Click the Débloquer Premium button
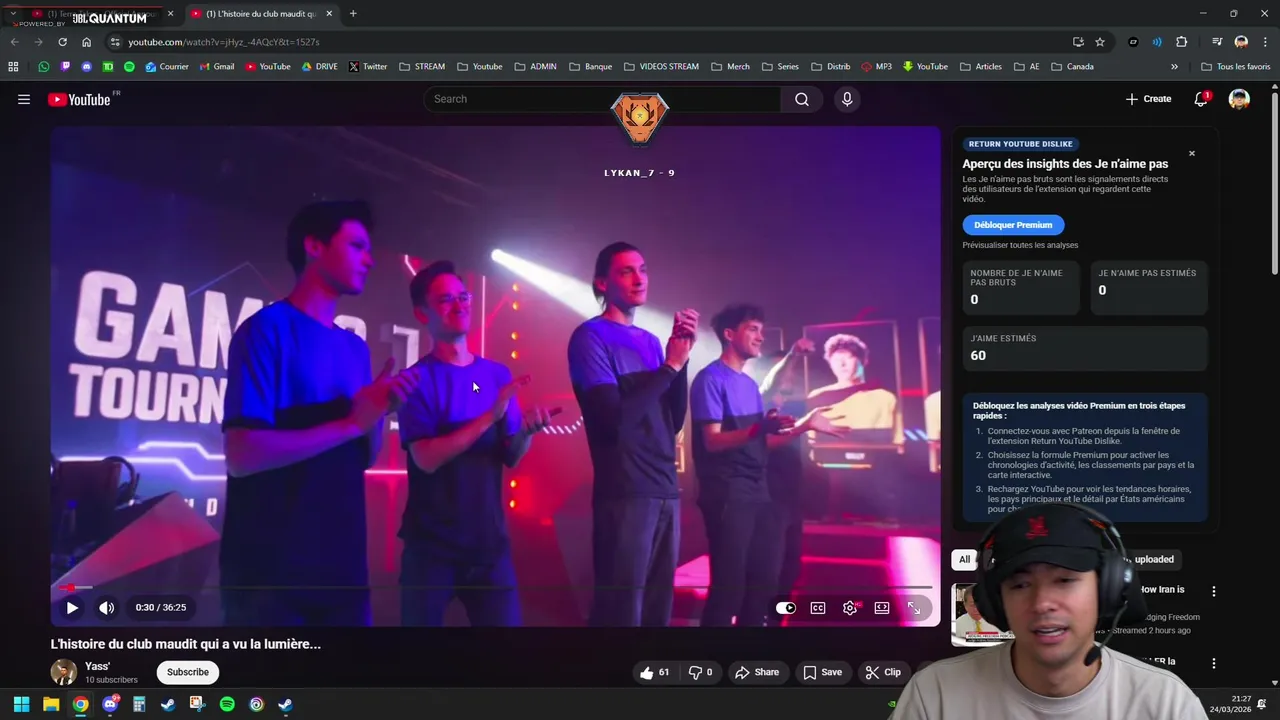Image resolution: width=1280 pixels, height=720 pixels. 1013,225
